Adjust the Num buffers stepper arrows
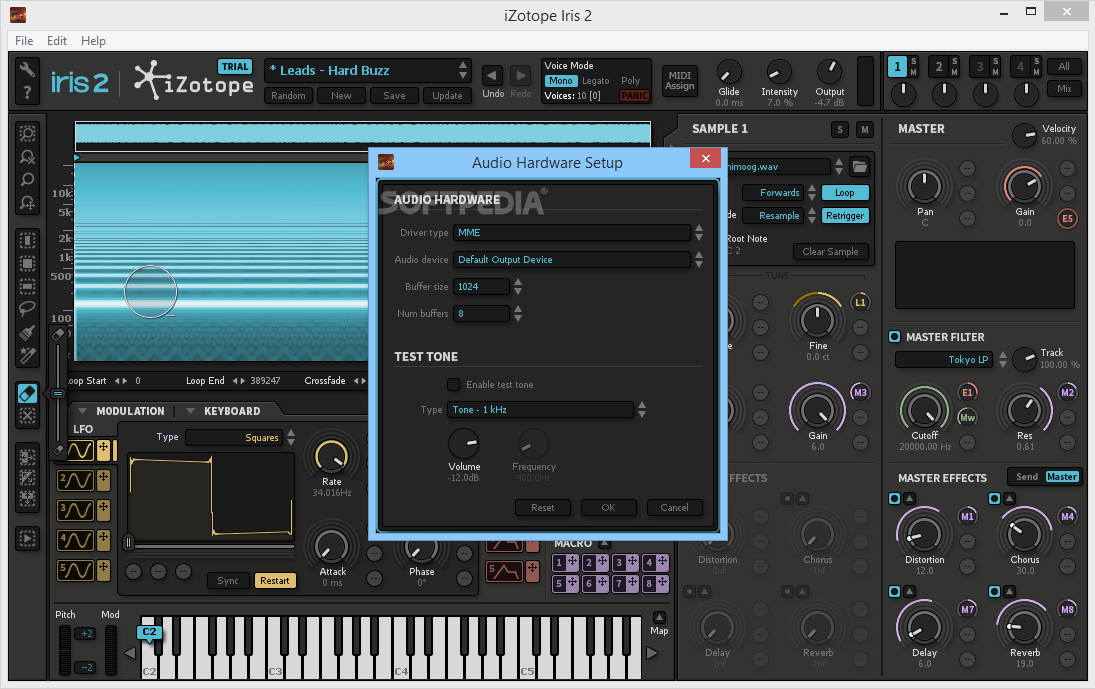The image size is (1095, 689). (517, 313)
